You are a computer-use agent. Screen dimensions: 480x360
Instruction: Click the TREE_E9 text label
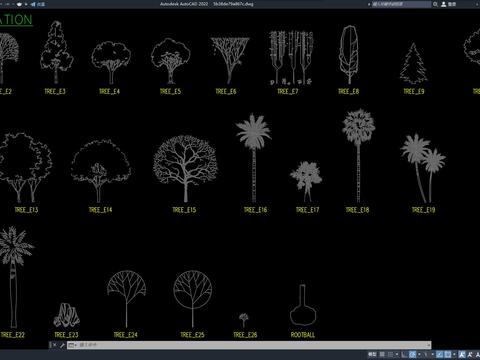coord(414,91)
